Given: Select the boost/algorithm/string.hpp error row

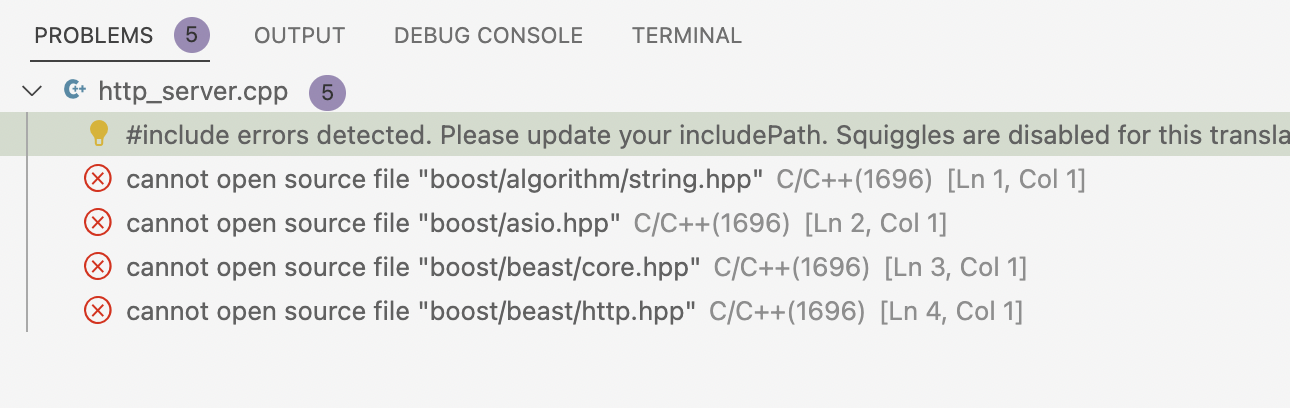Looking at the screenshot, I should click(445, 179).
